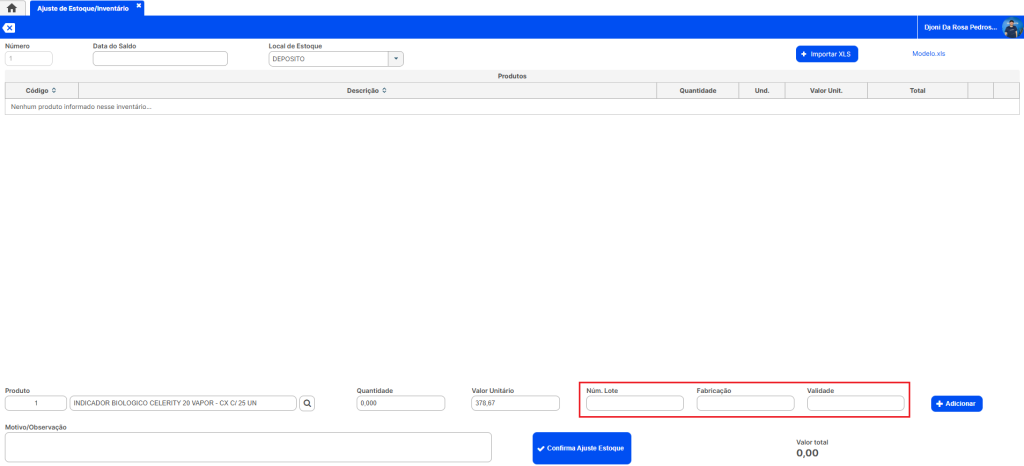
Task: Switch to the Ajuste de Estoque/Inventário tab
Action: pos(83,7)
